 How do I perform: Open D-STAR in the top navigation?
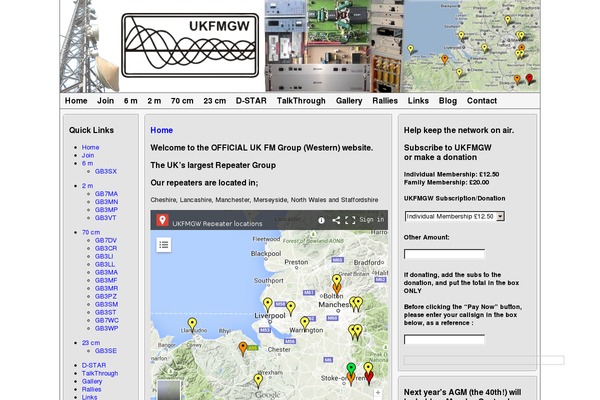pyautogui.click(x=251, y=101)
